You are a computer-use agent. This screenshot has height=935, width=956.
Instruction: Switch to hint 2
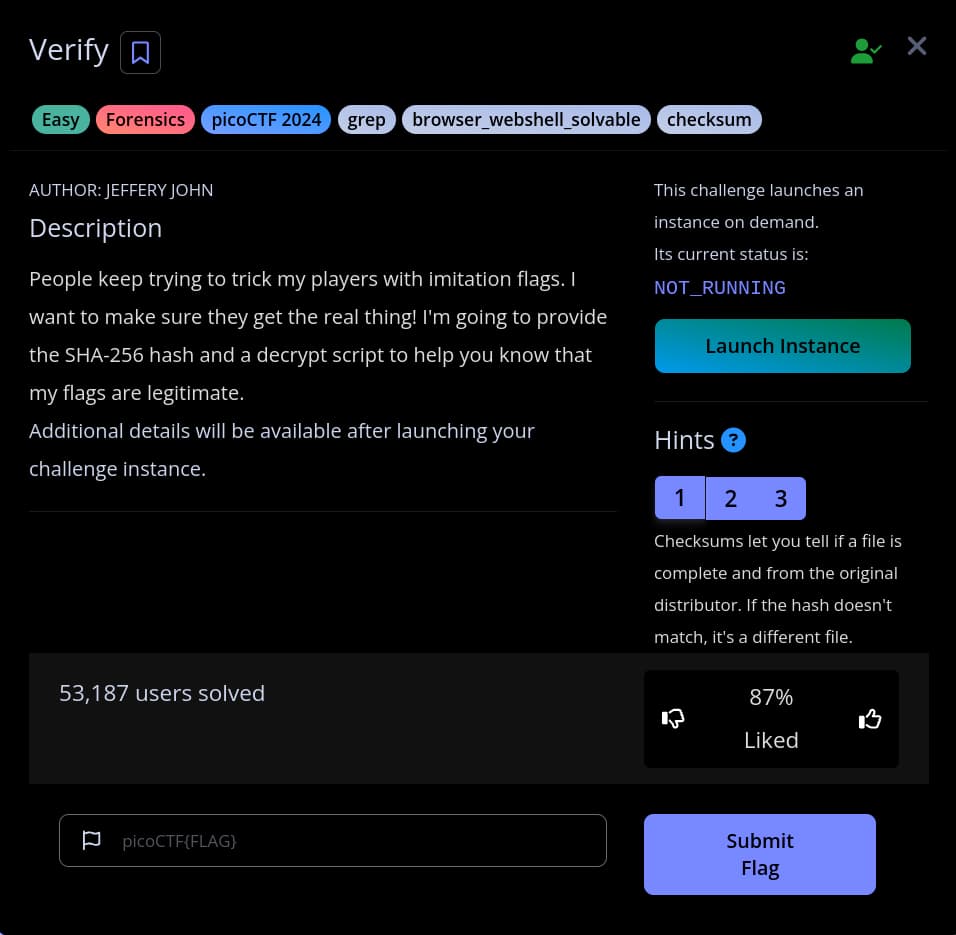point(731,498)
